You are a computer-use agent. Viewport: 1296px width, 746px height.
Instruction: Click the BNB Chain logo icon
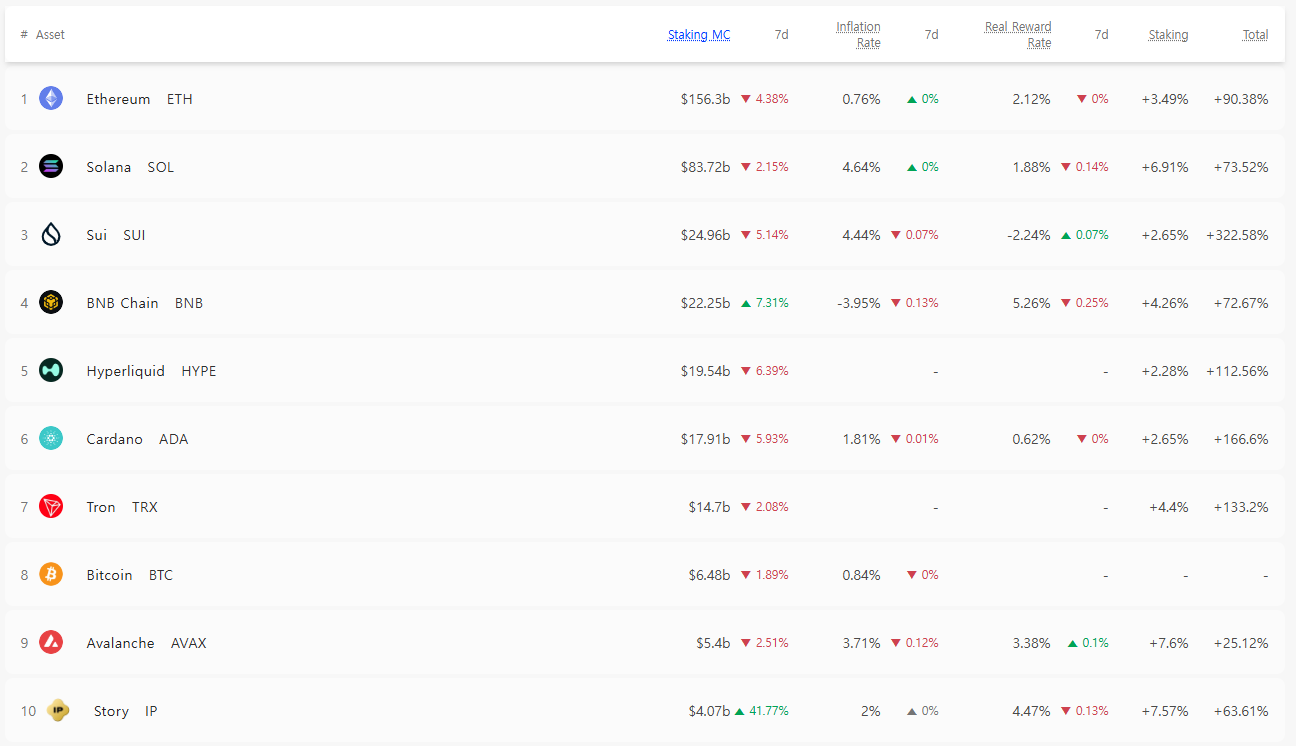coord(51,303)
